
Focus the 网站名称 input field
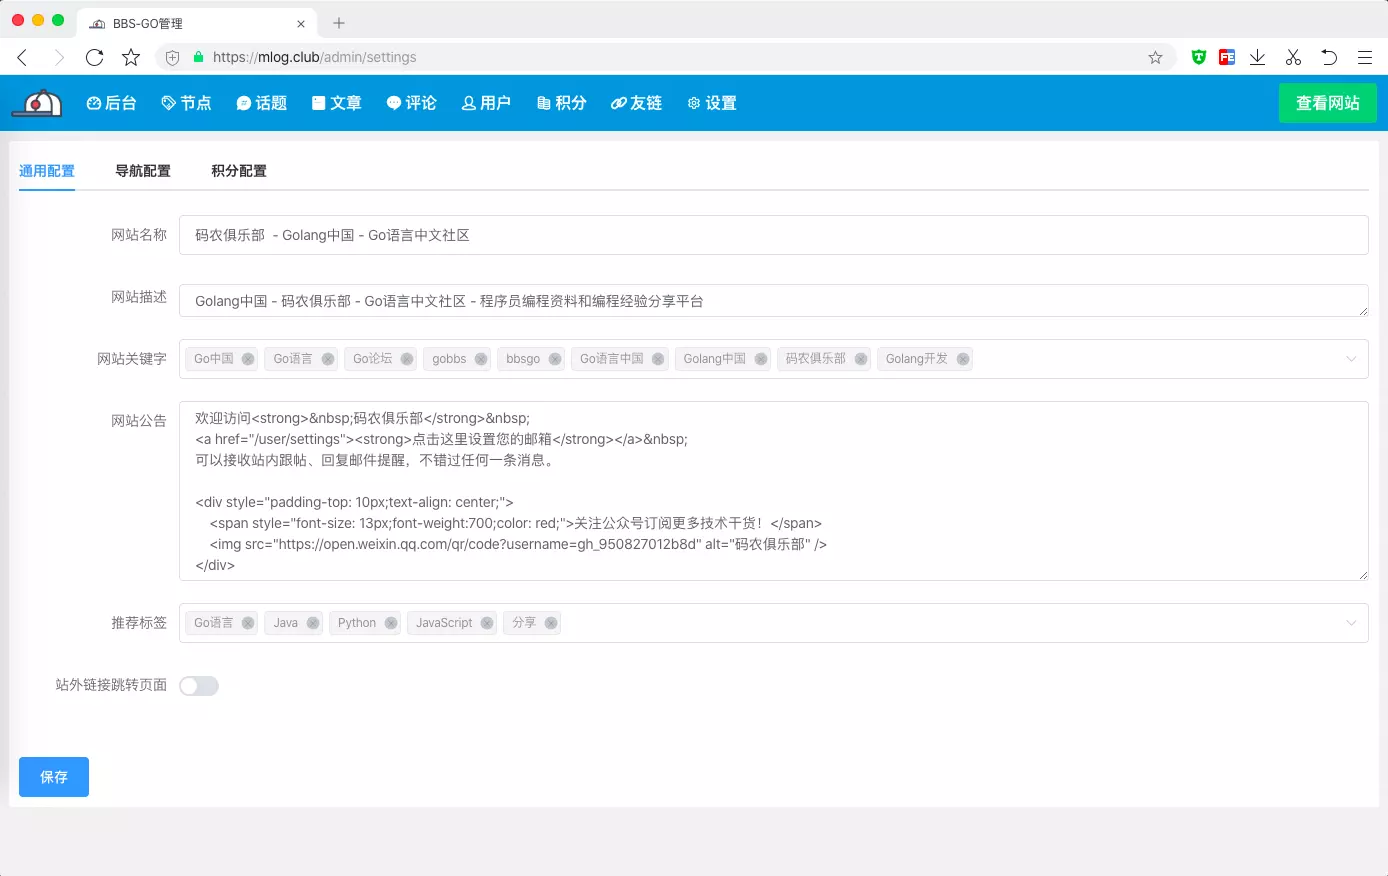pyautogui.click(x=773, y=235)
